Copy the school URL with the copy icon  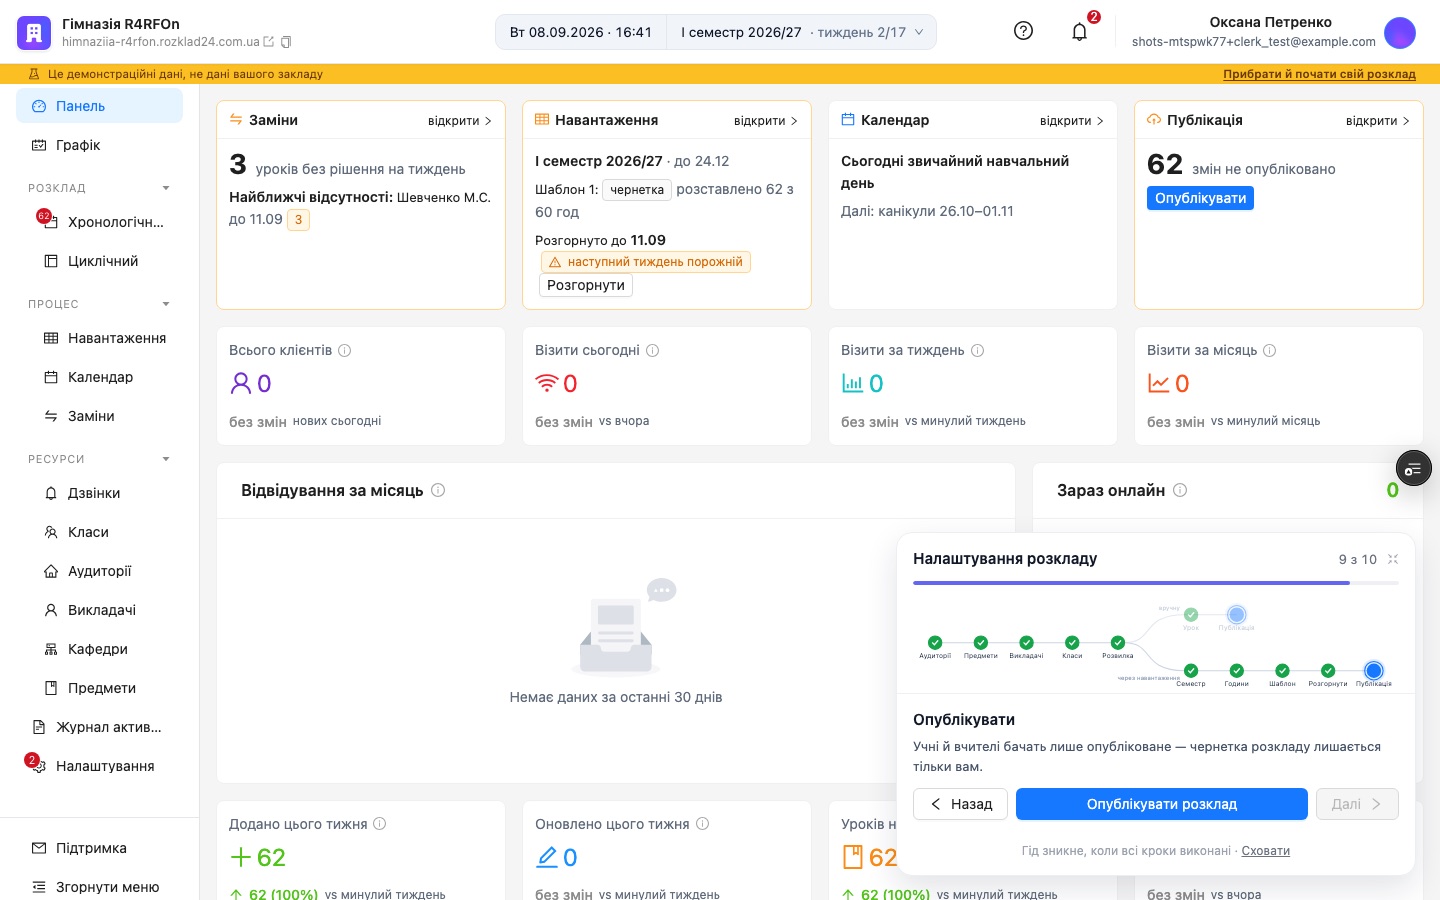286,42
